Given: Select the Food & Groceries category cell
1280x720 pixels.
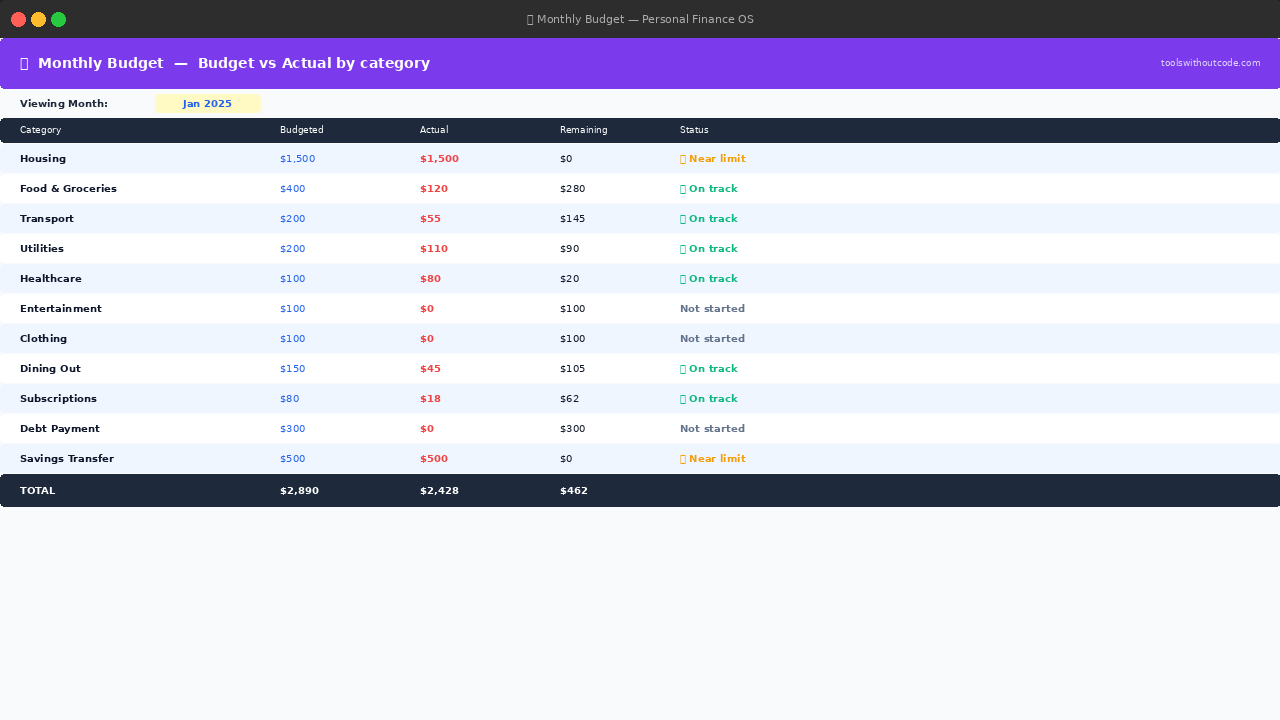Looking at the screenshot, I should tap(68, 189).
